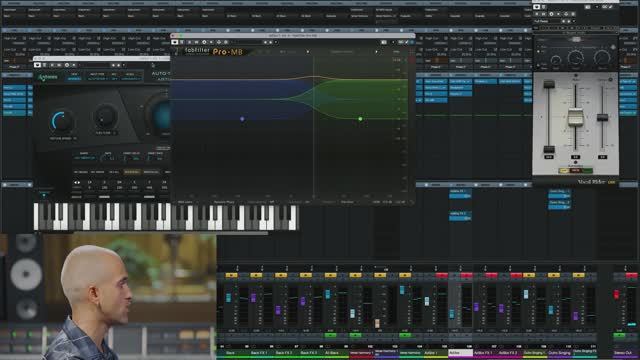The height and width of the screenshot is (360, 640).
Task: Select the AdVox FX 2 channel name
Action: click(x=508, y=353)
